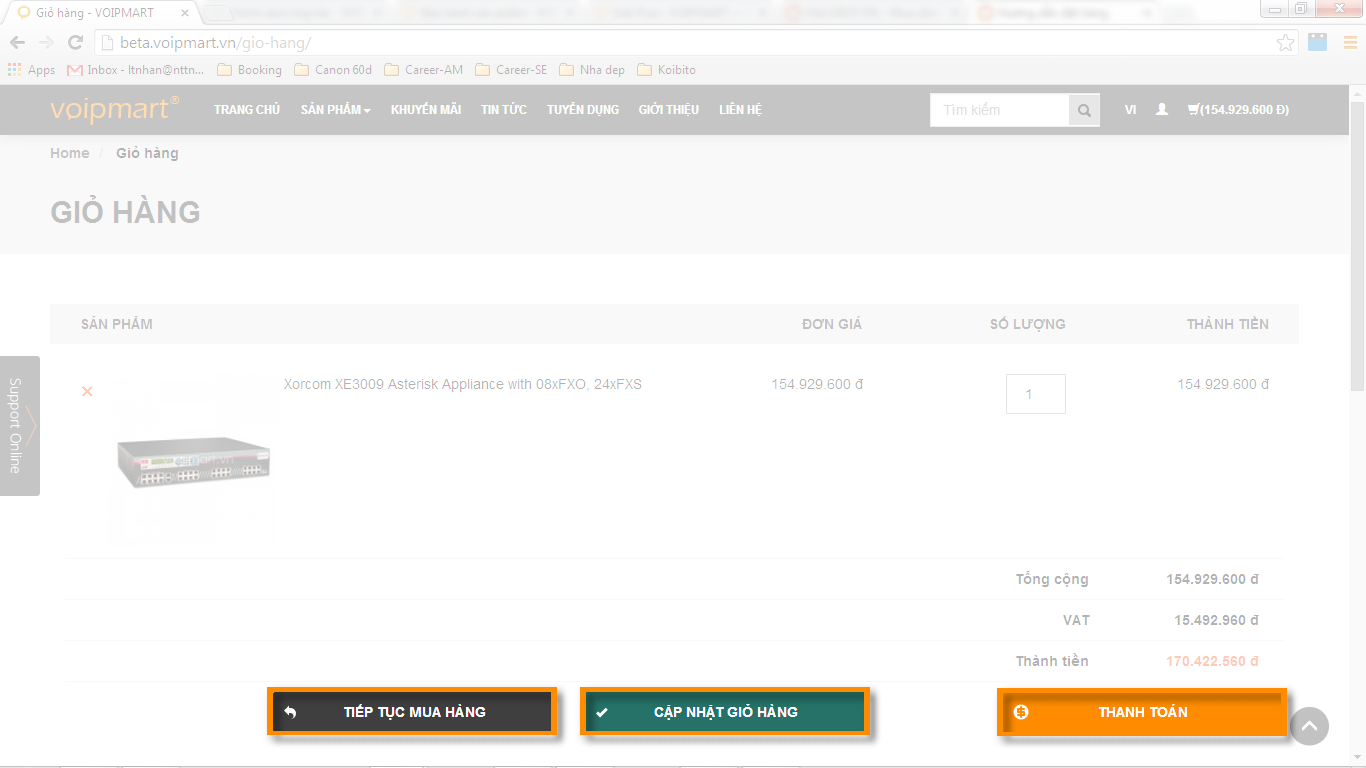Open the Gmail Inbox bookmark

coord(136,70)
